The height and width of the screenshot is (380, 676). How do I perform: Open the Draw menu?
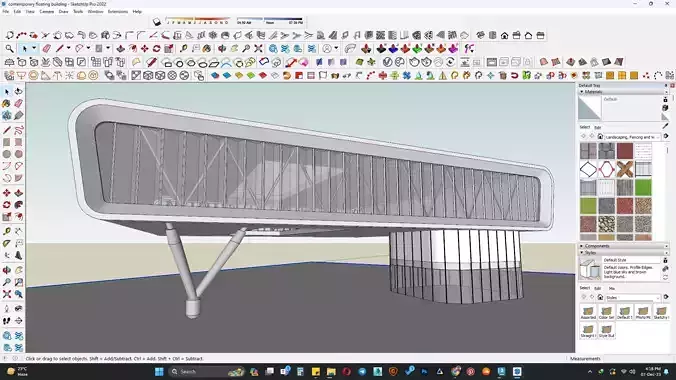click(63, 12)
